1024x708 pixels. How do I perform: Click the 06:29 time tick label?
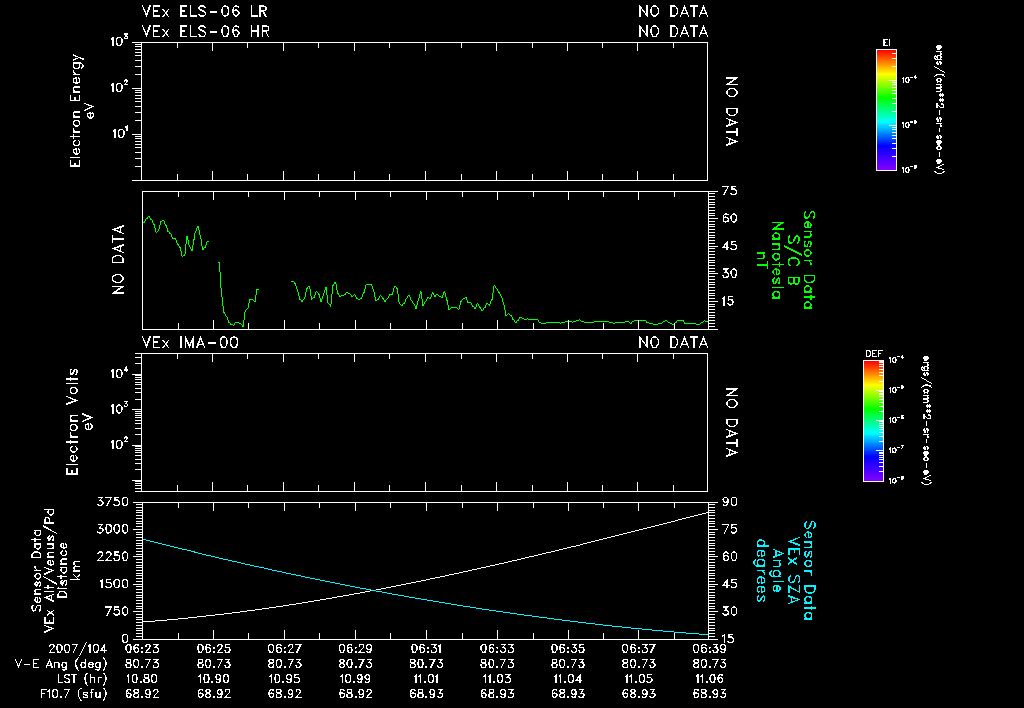coord(355,649)
